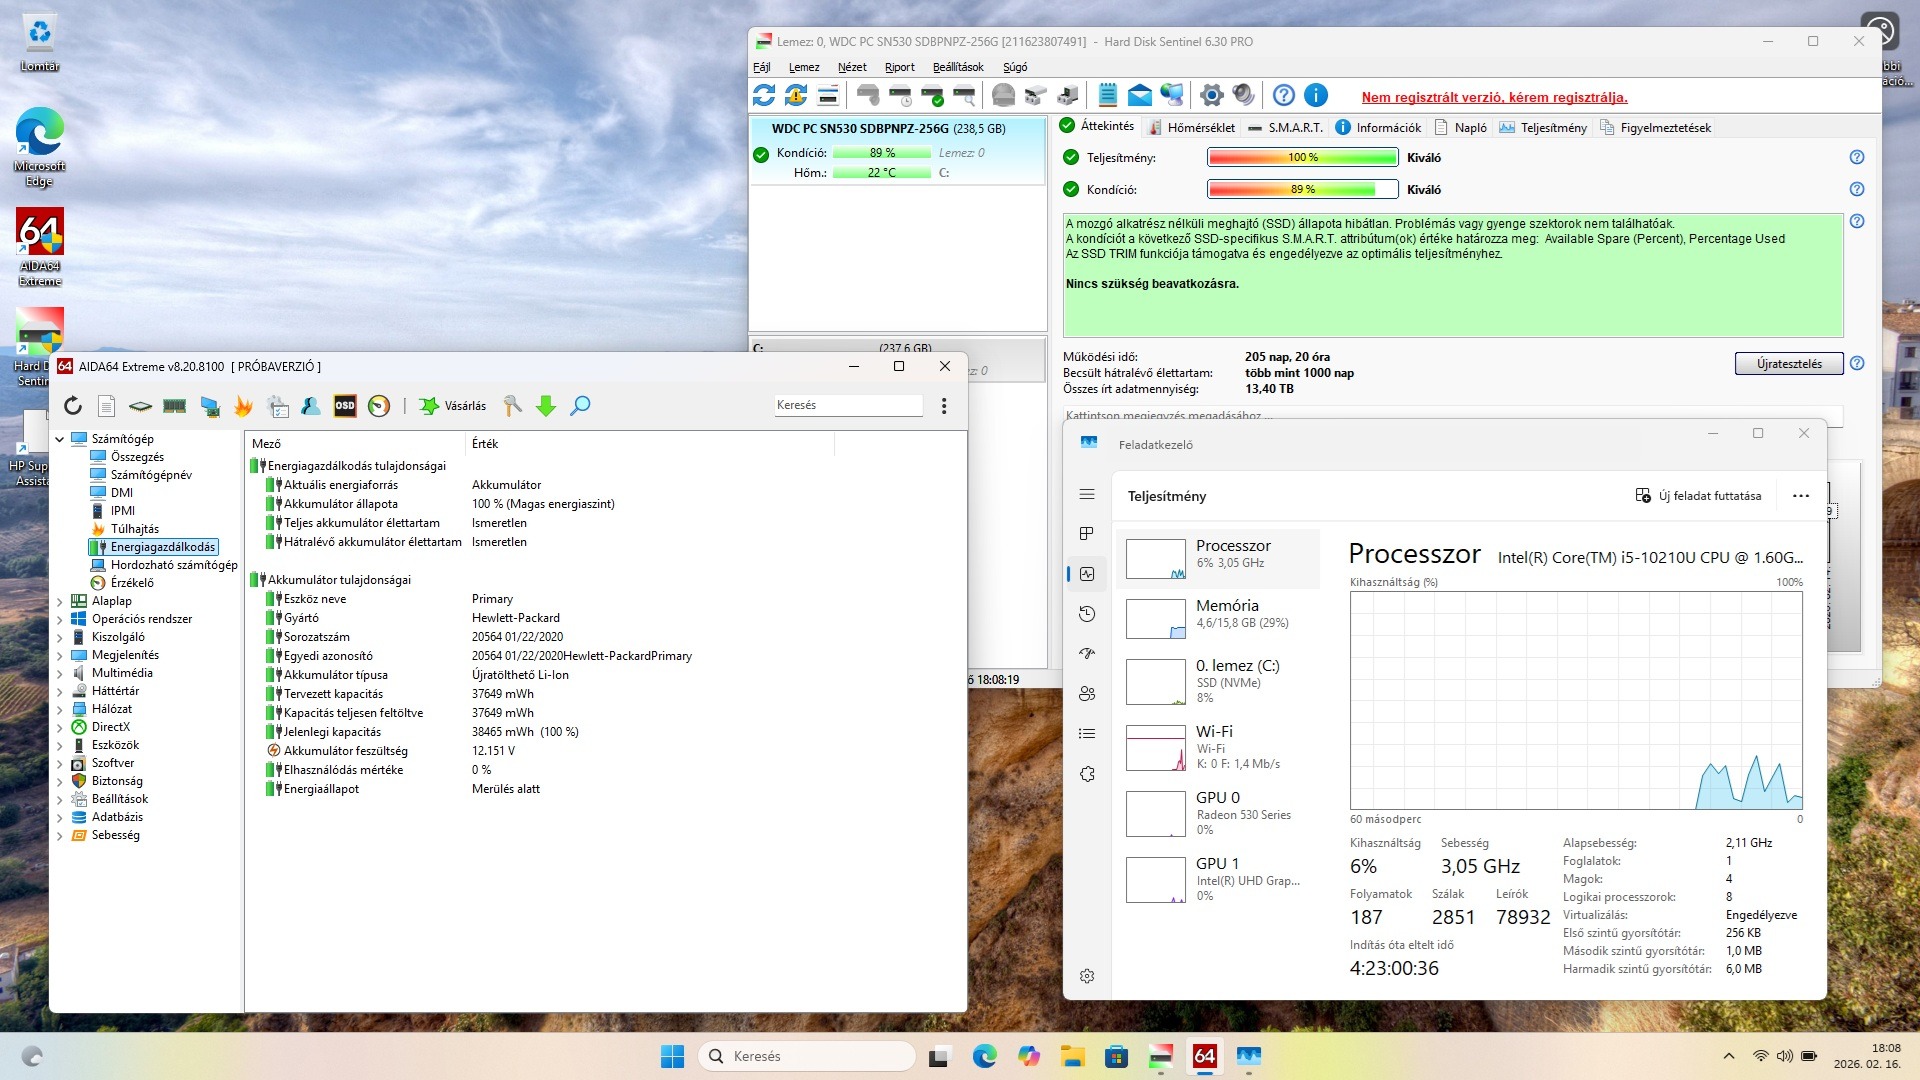
Task: Click the AIDA64 Keresés search field
Action: click(847, 405)
